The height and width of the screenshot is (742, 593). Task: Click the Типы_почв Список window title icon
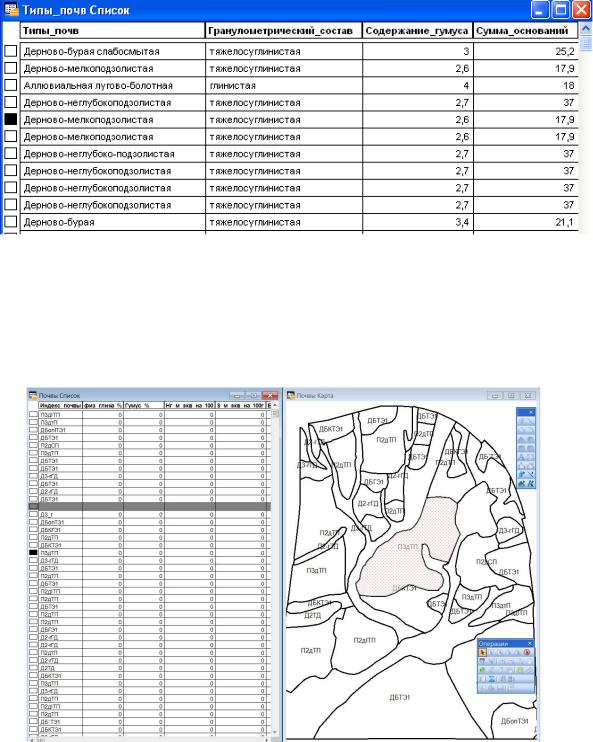11,9
